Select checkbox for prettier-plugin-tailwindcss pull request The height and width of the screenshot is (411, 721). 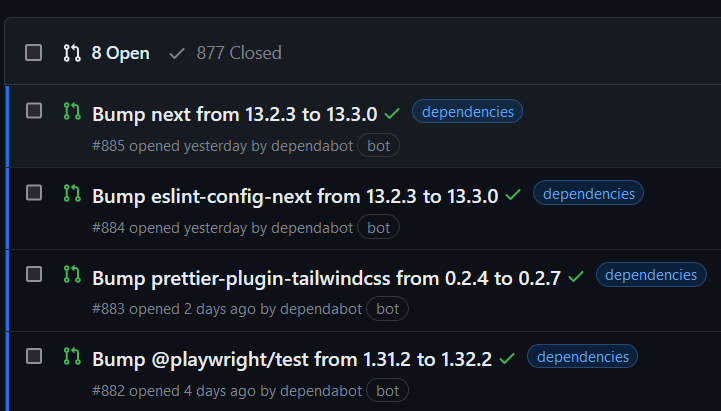click(34, 274)
